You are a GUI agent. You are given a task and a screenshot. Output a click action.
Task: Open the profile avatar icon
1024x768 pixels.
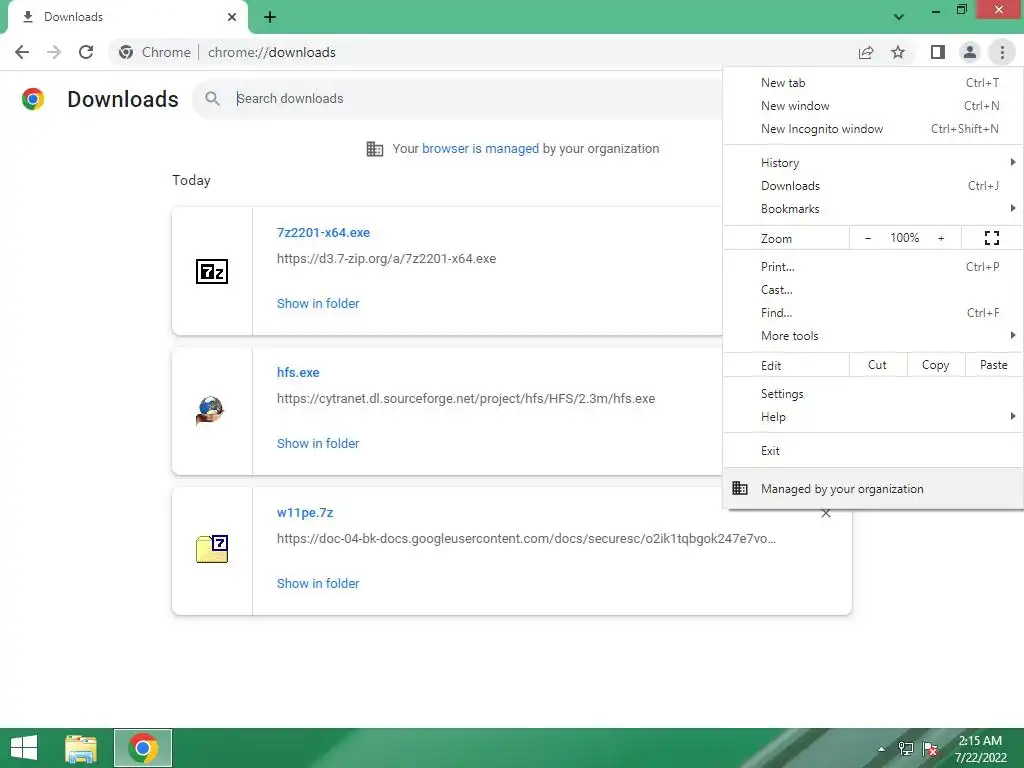click(970, 52)
